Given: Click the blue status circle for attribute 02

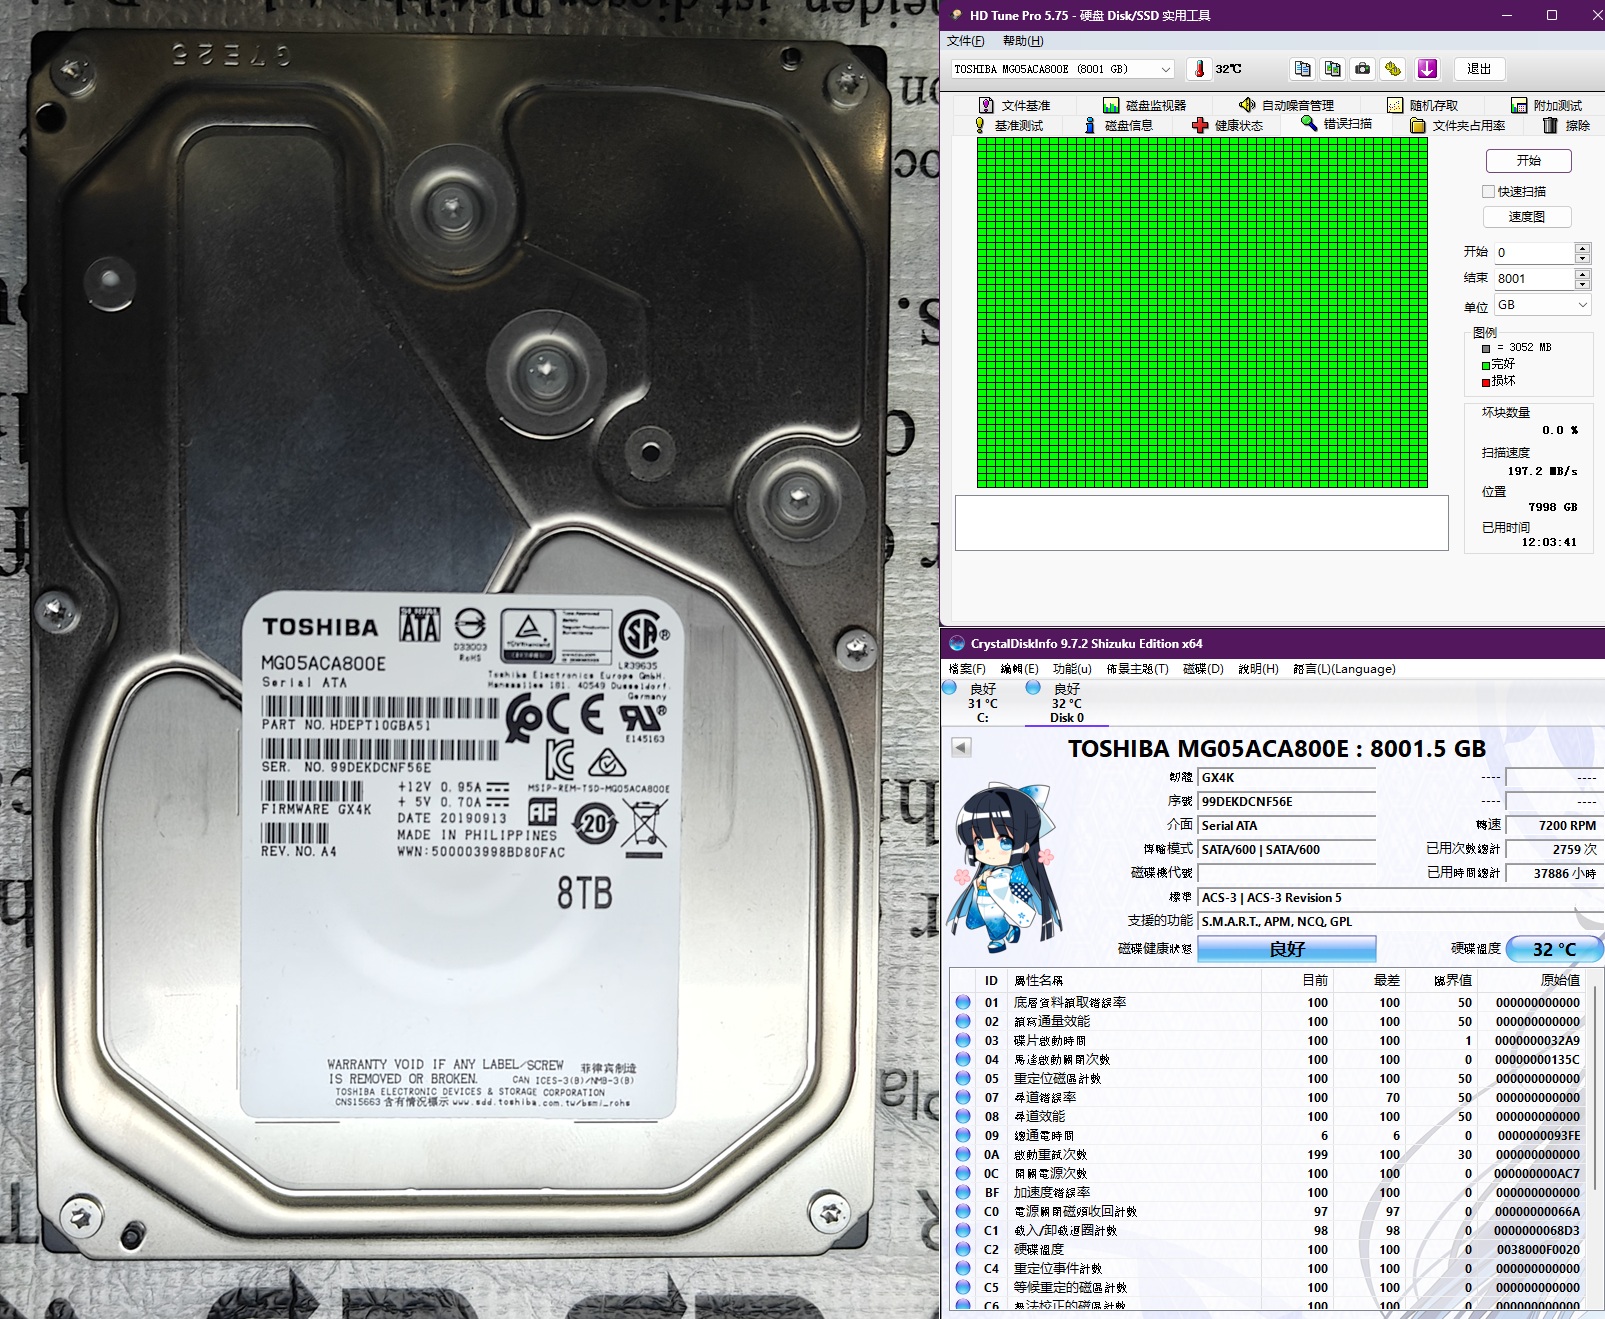Looking at the screenshot, I should click(x=963, y=1021).
